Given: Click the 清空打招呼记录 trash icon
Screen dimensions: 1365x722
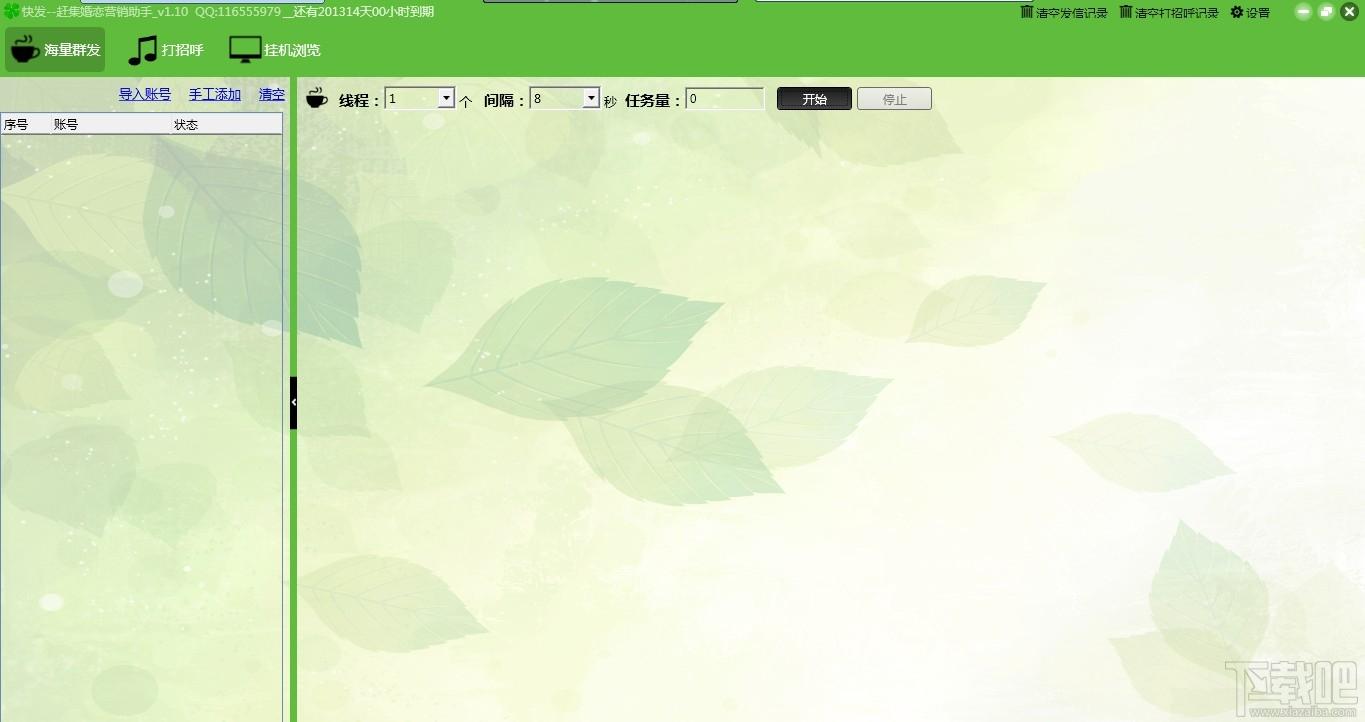Looking at the screenshot, I should pyautogui.click(x=1126, y=12).
